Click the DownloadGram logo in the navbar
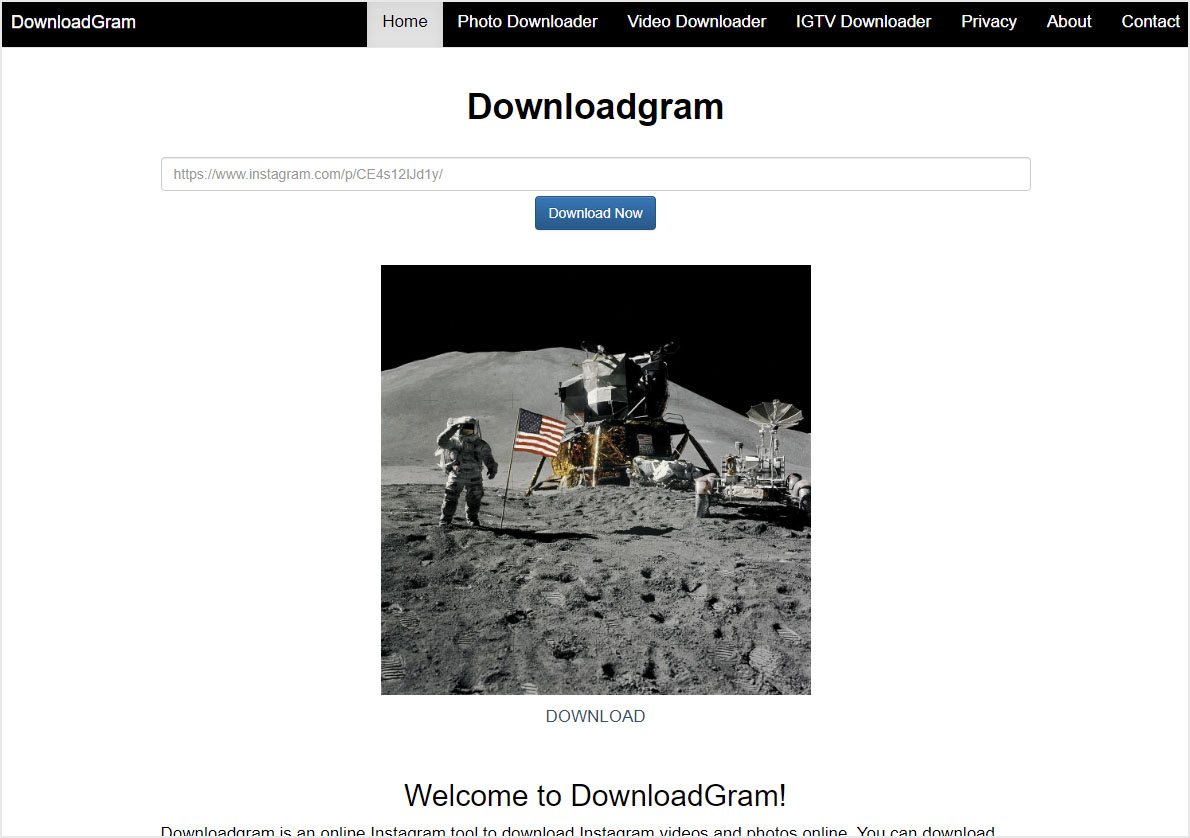 click(x=72, y=21)
